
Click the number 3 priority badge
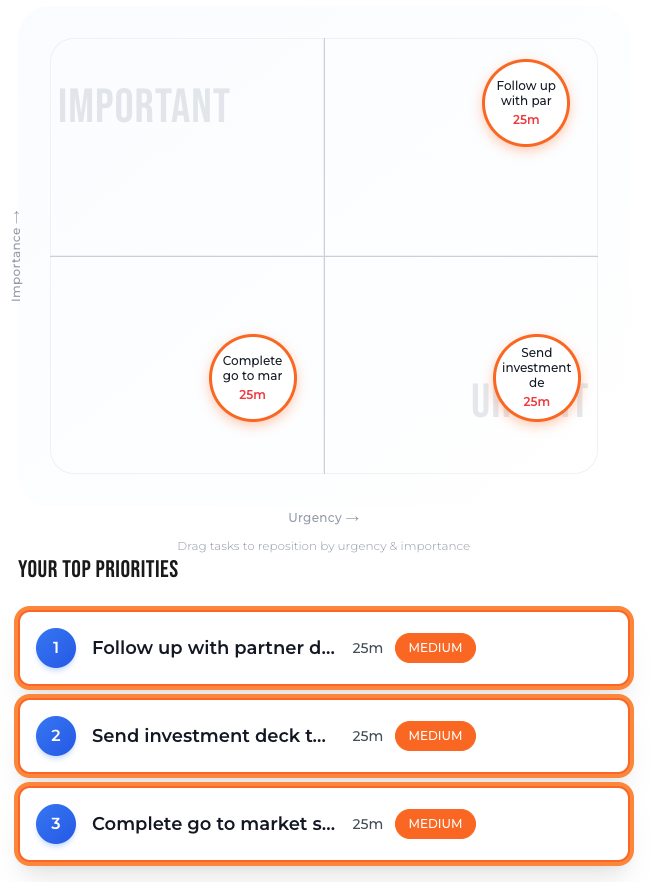(x=56, y=824)
